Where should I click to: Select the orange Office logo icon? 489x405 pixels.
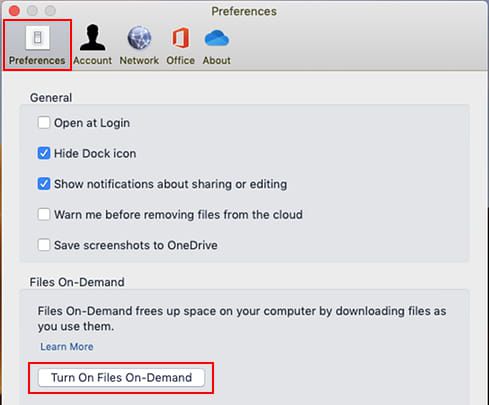pos(181,38)
